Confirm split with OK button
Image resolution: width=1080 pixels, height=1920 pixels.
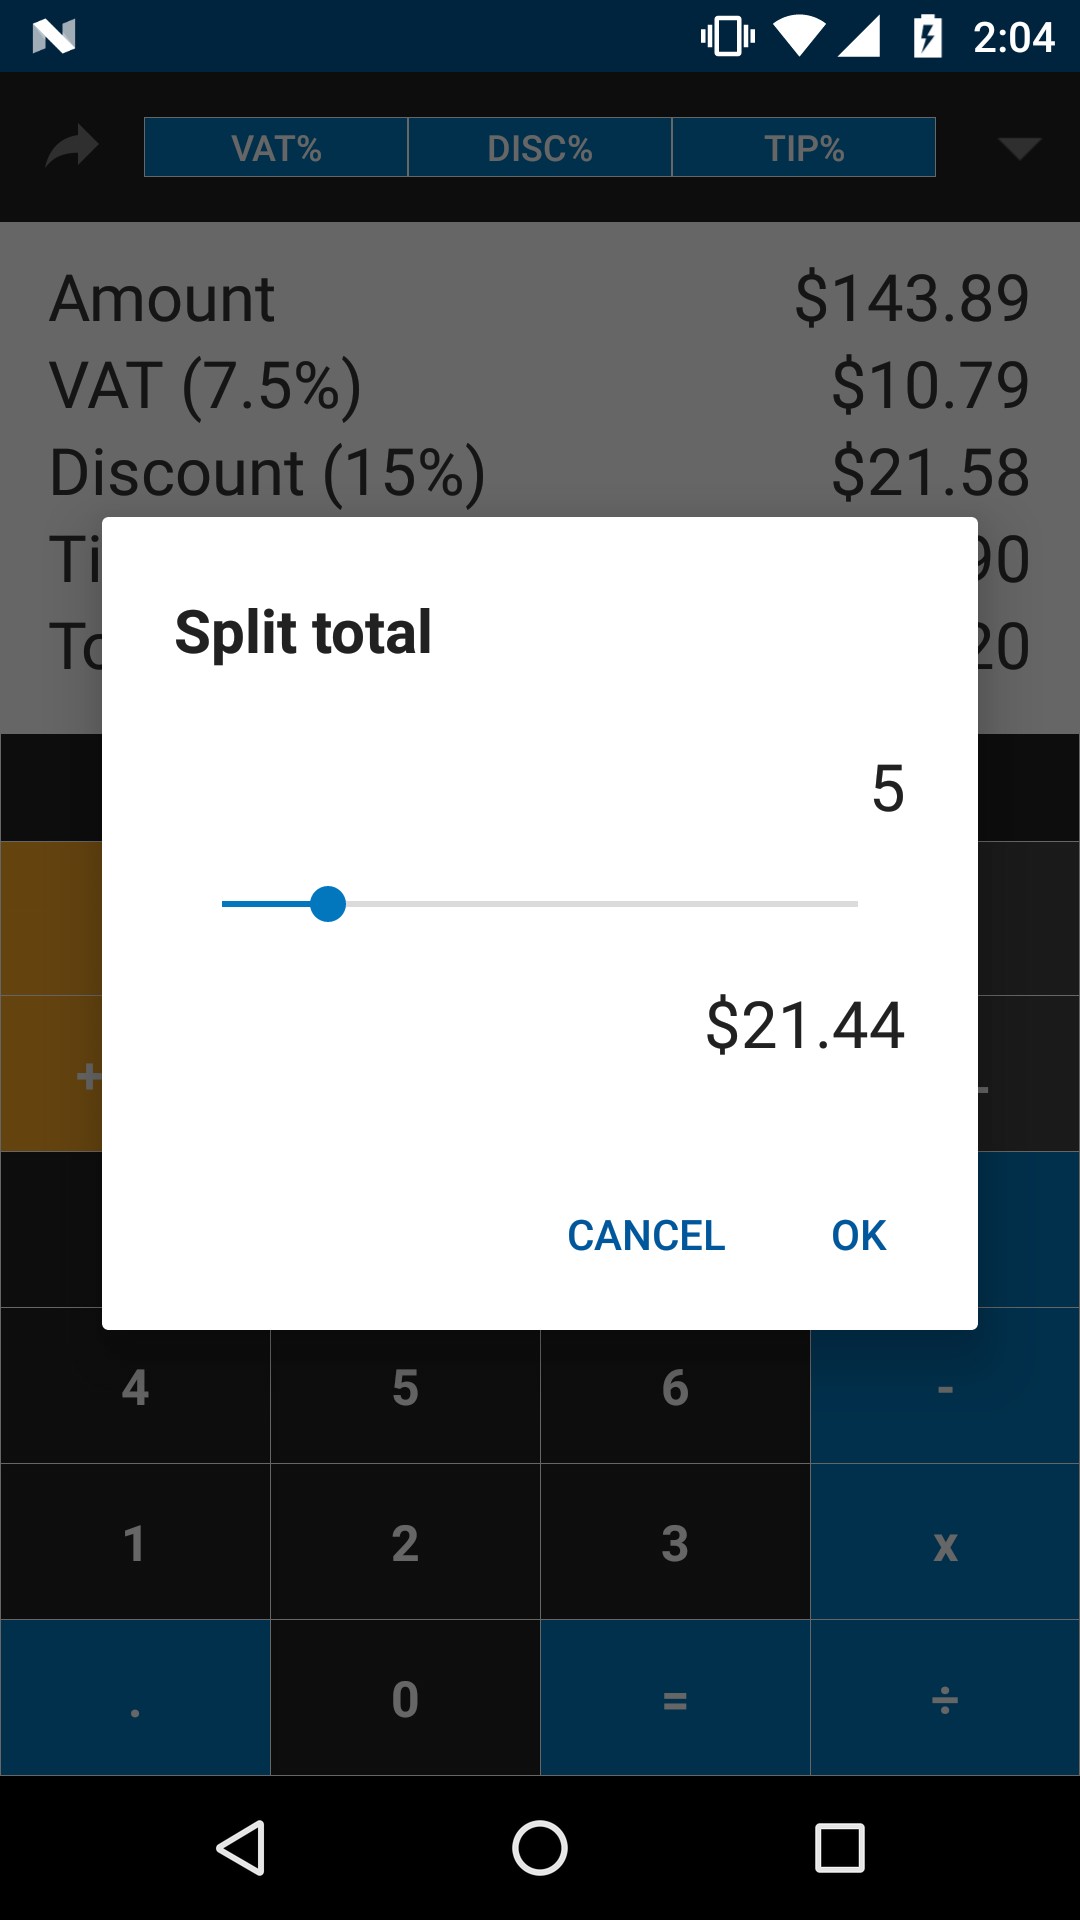858,1236
